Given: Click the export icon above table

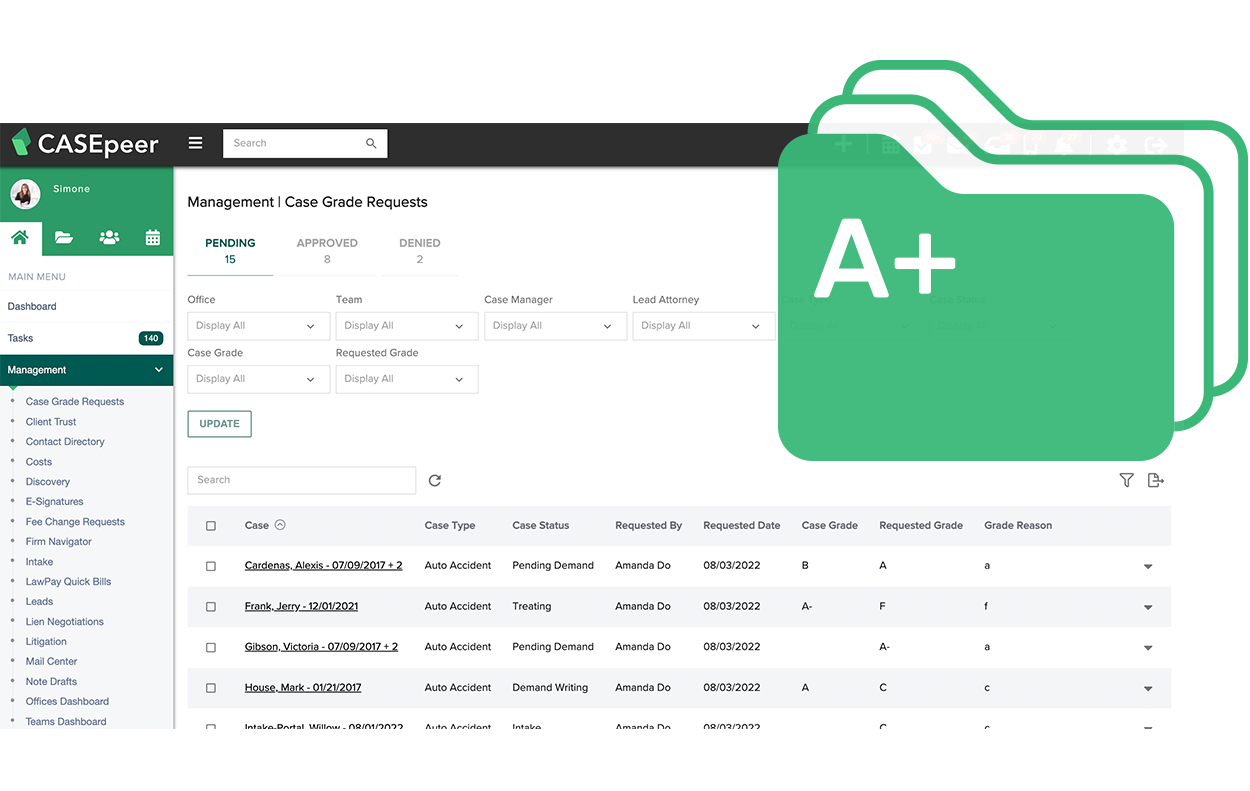Looking at the screenshot, I should [1155, 481].
